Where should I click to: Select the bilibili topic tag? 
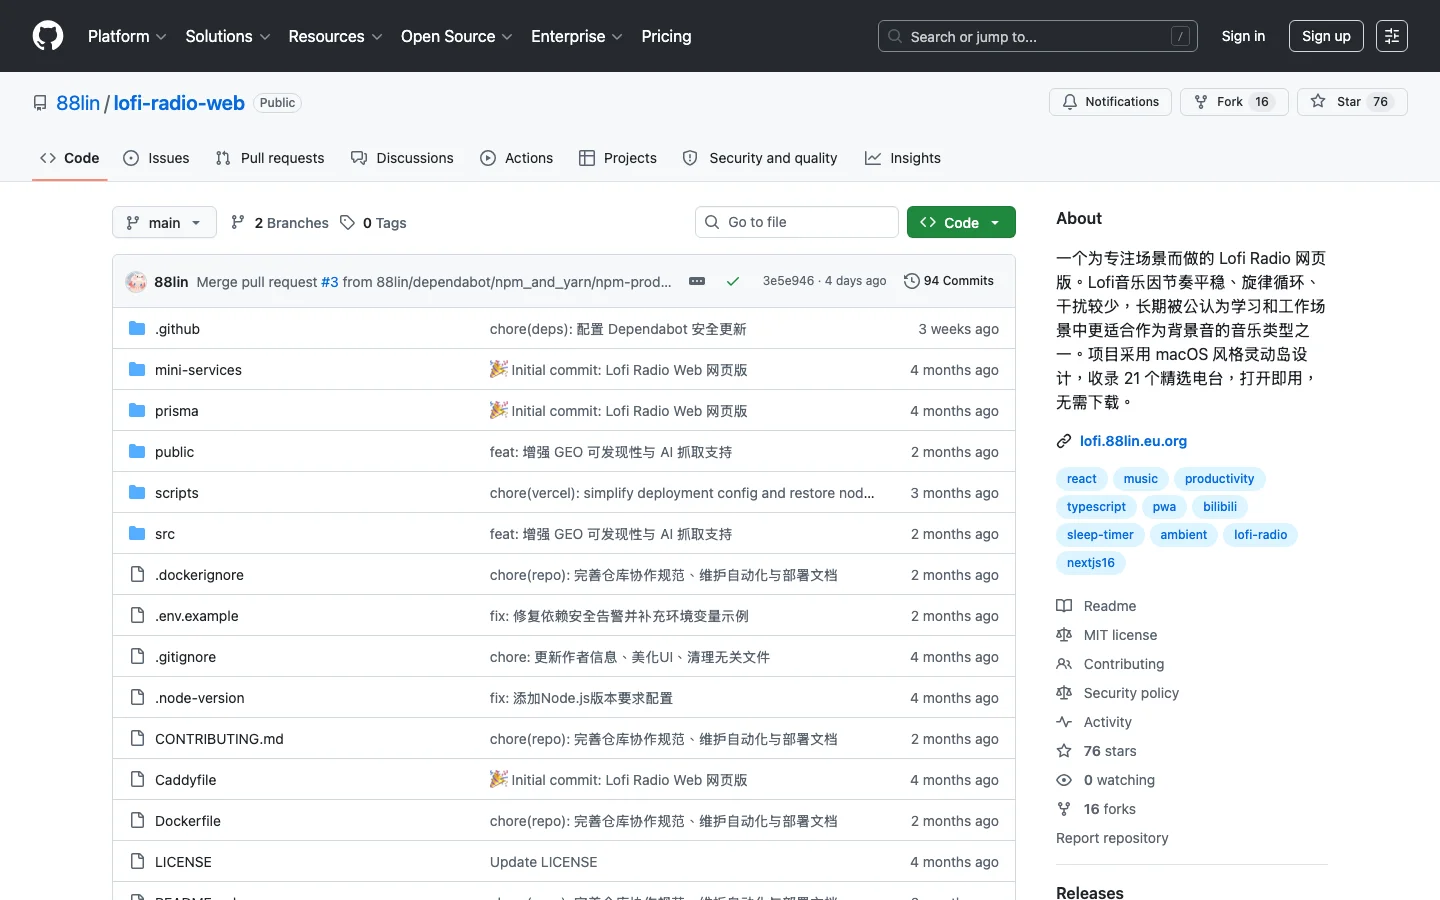(1220, 507)
